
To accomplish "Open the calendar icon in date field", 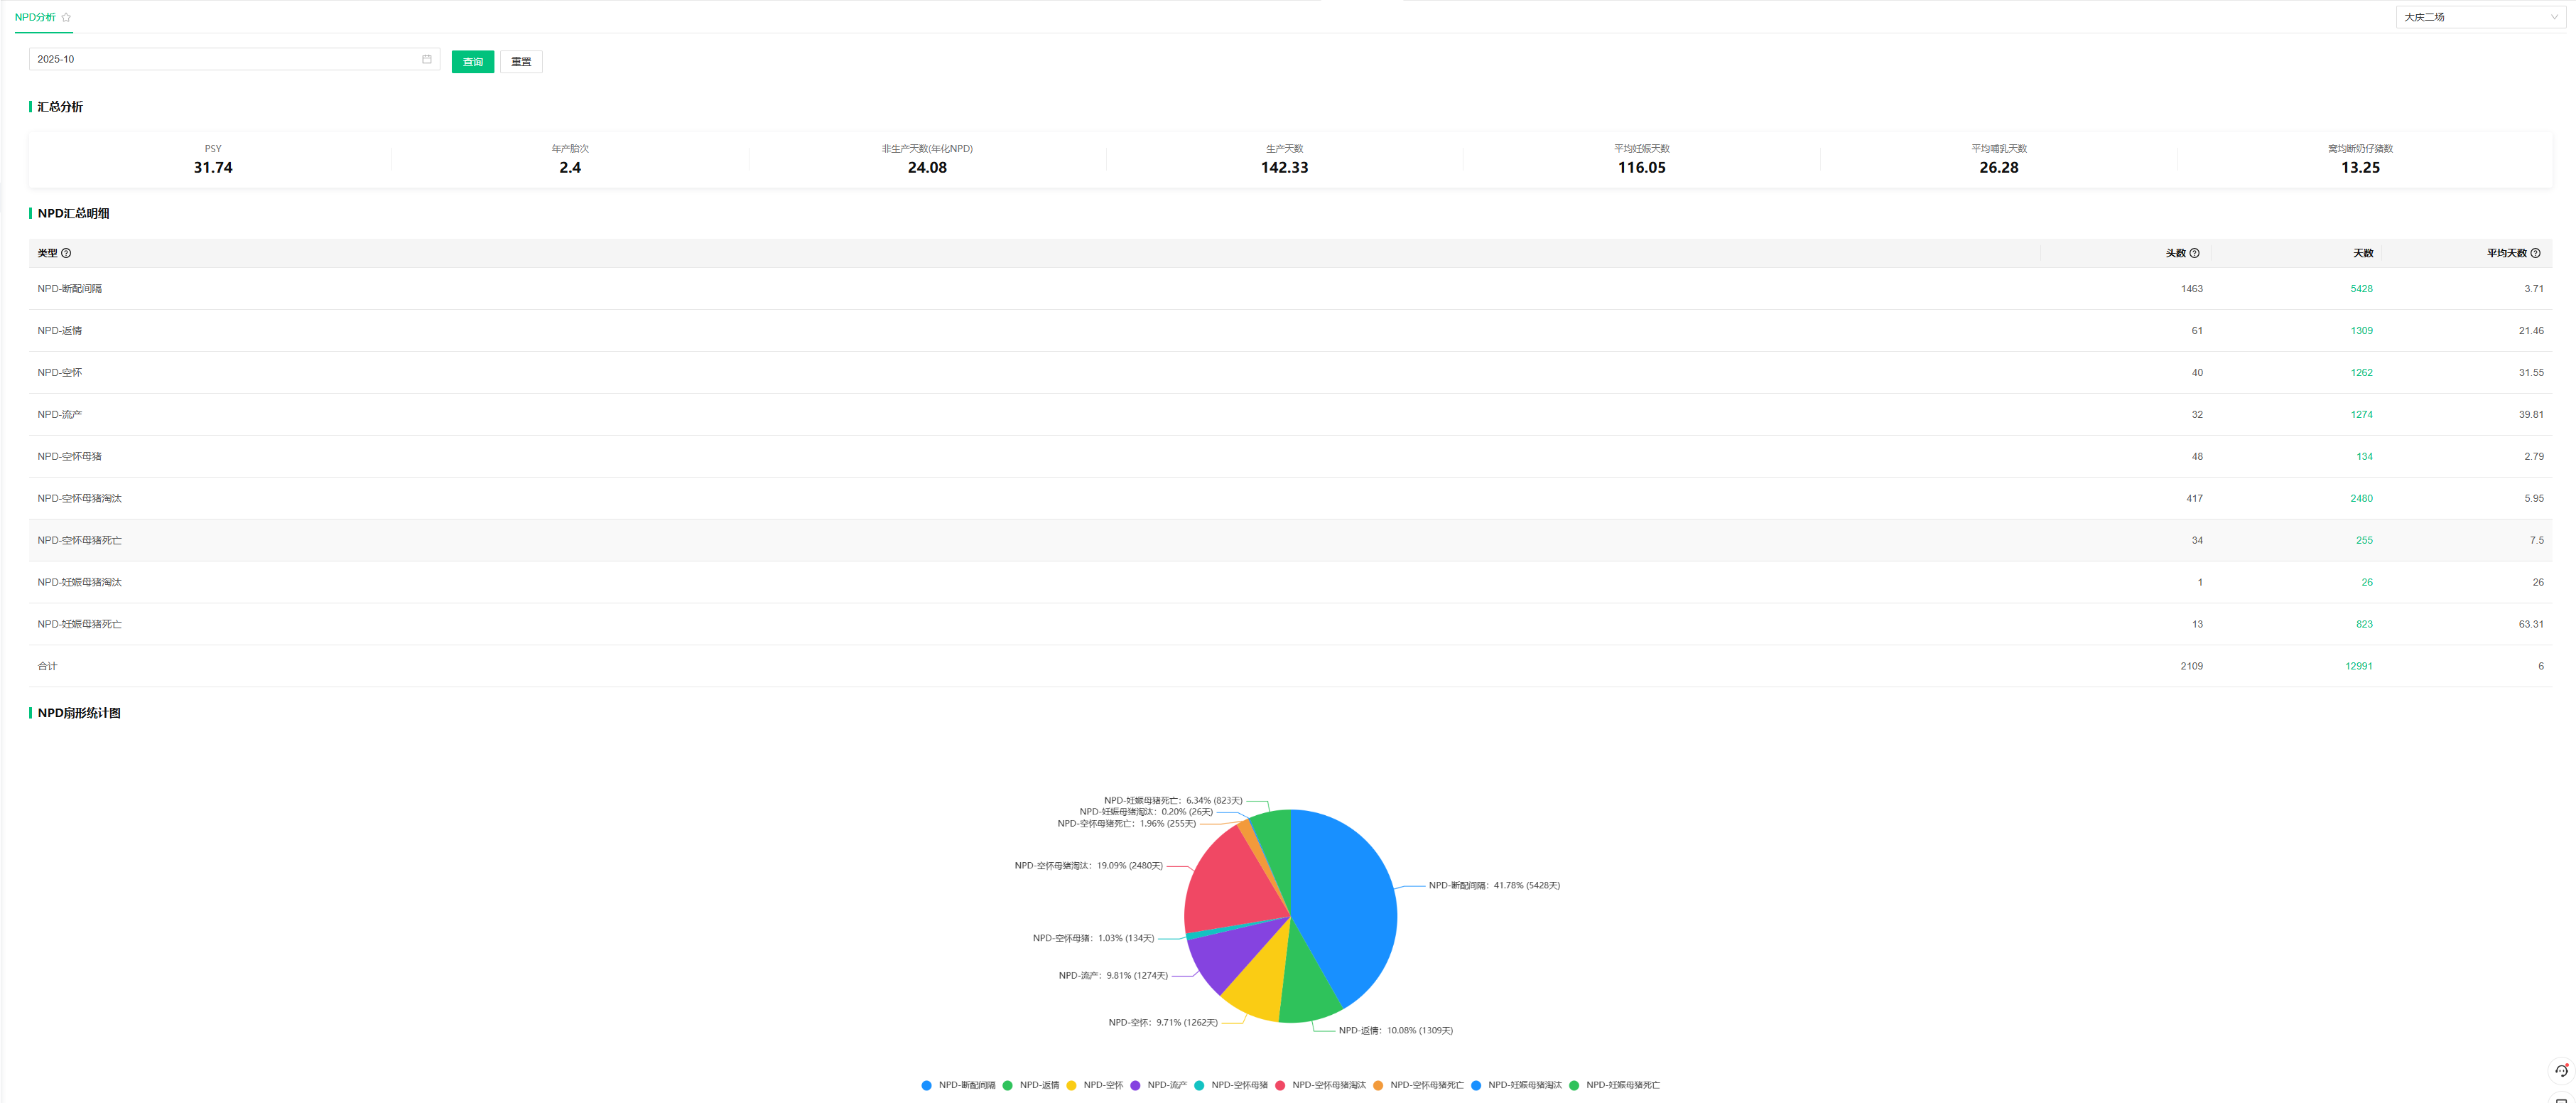I will point(426,59).
